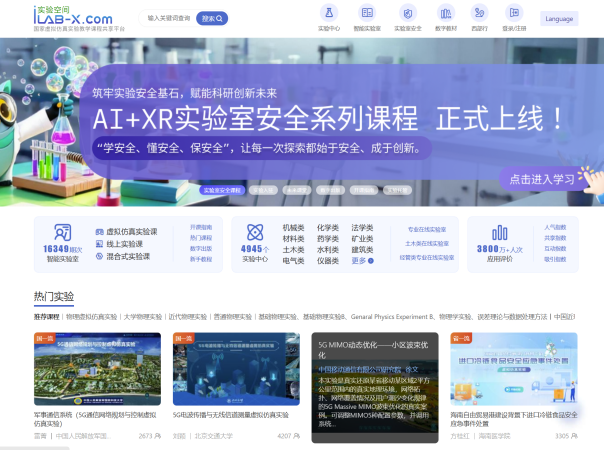Viewport: 604px width, 450px height.
Task: Open the 虚拟仿真实验课 link
Action: click(132, 232)
